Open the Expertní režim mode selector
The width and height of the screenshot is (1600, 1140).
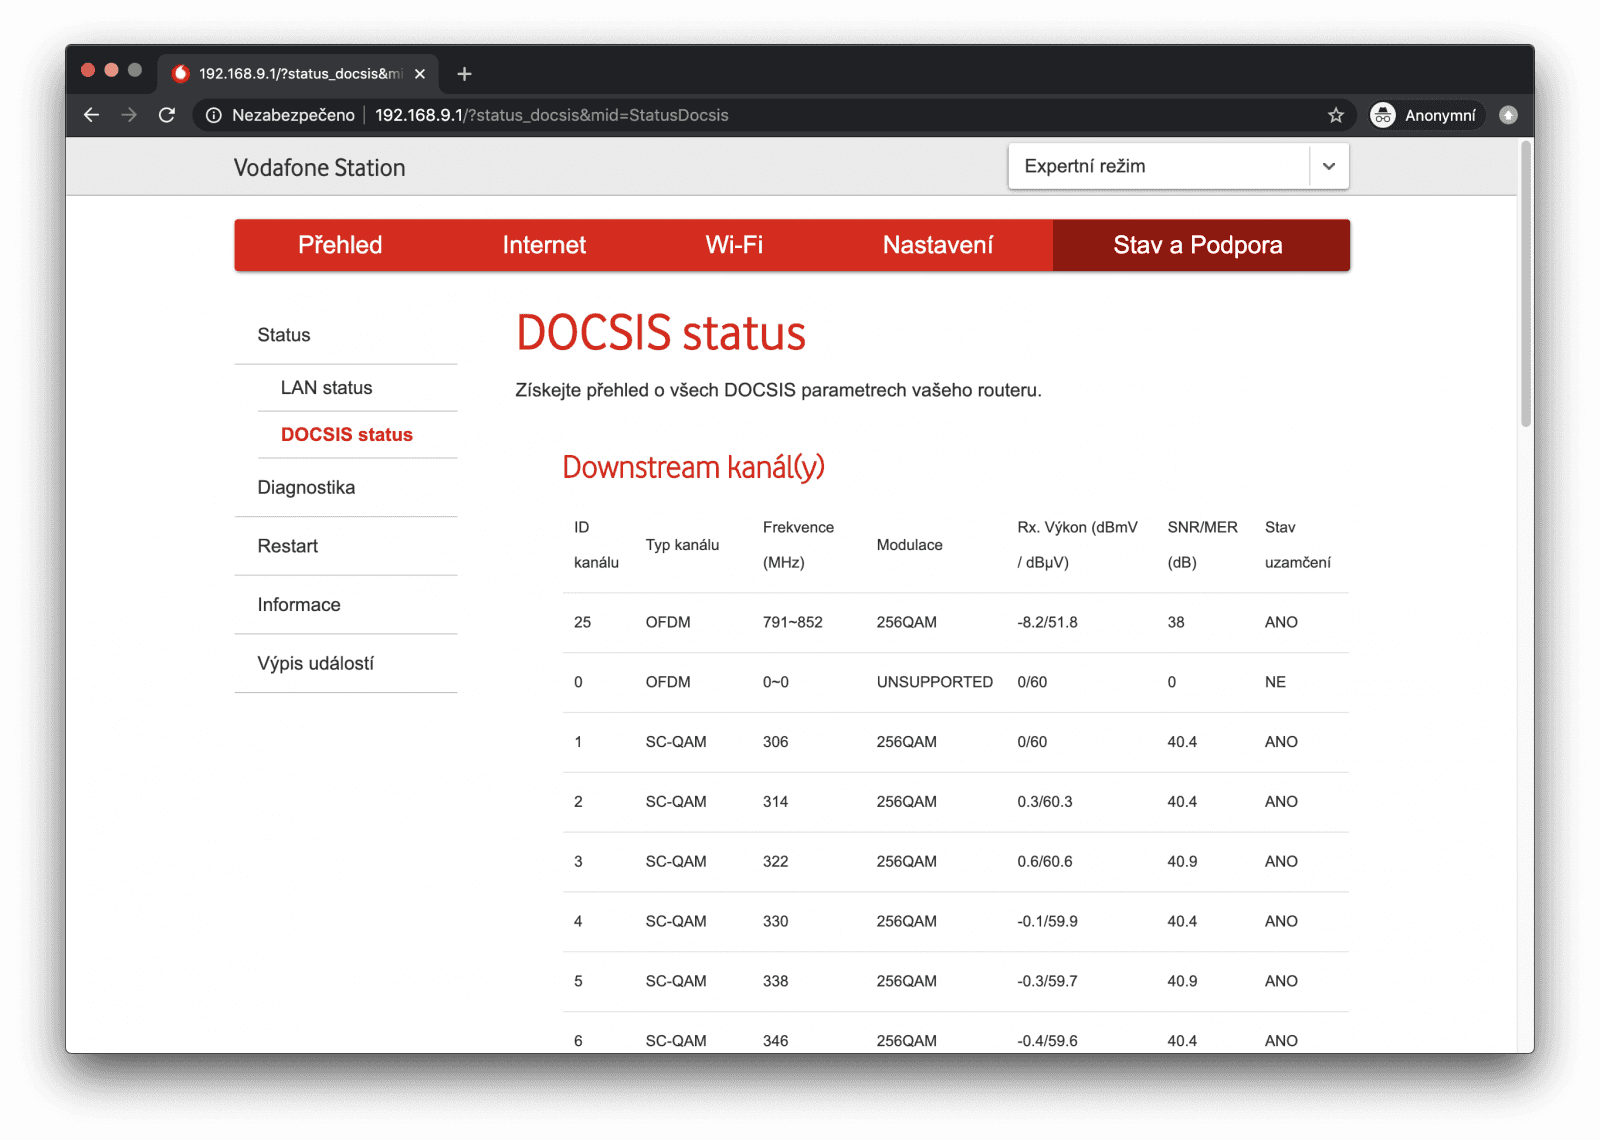click(x=1120, y=166)
